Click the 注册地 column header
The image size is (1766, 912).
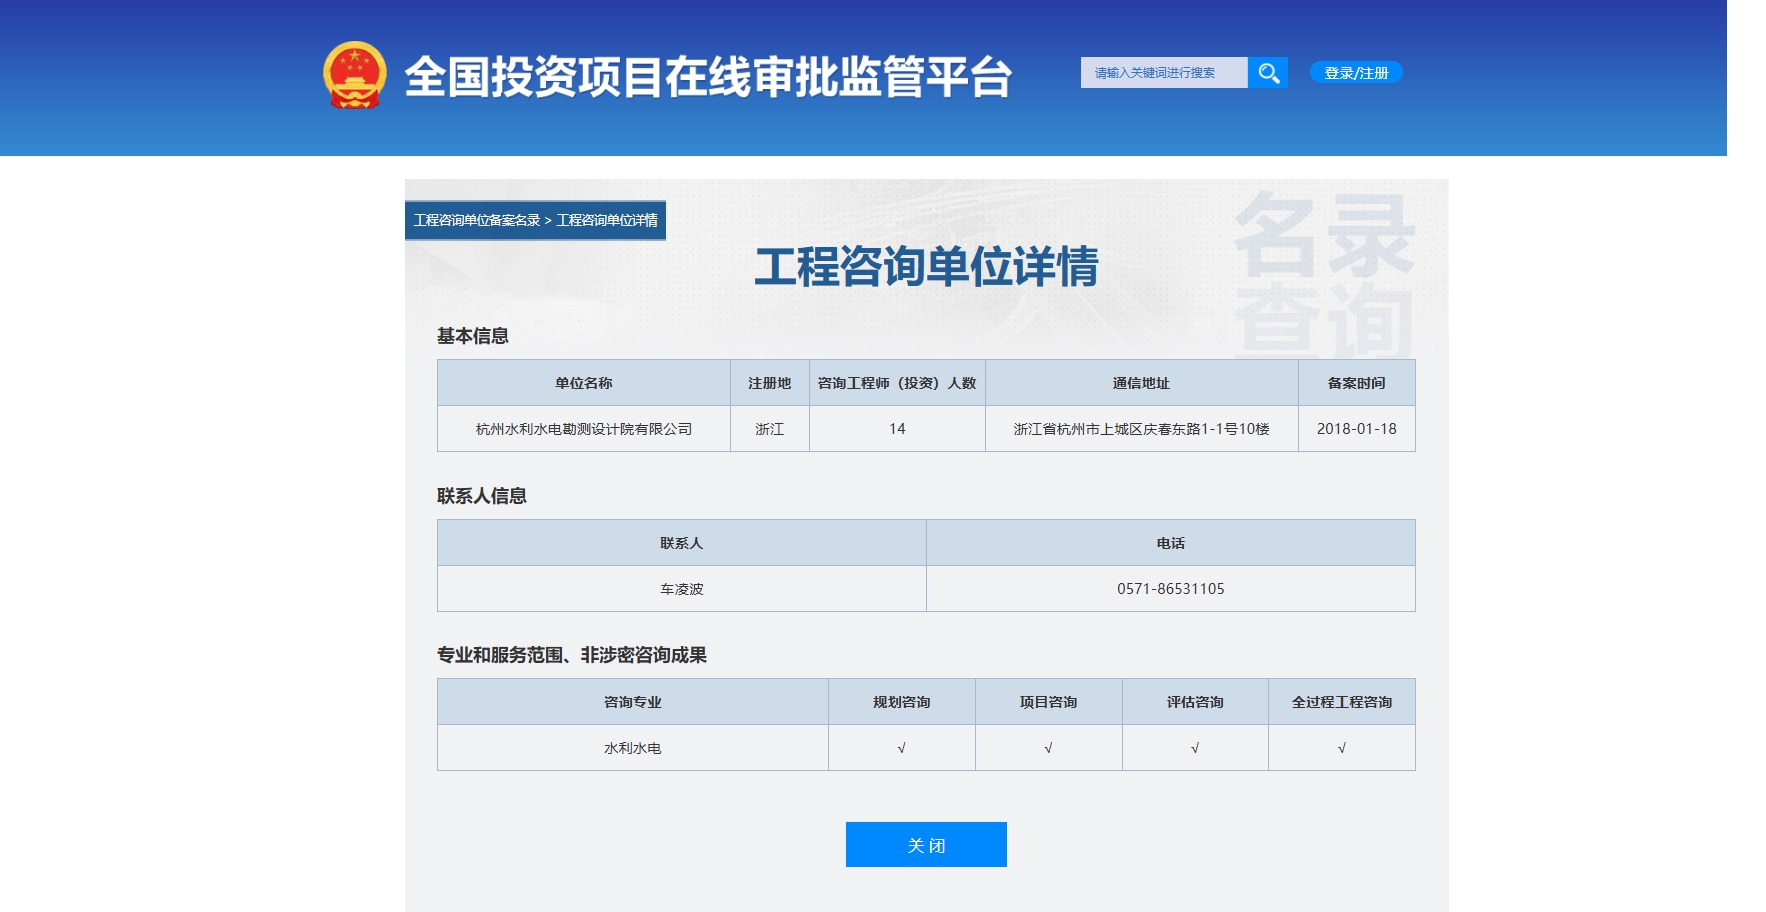770,383
